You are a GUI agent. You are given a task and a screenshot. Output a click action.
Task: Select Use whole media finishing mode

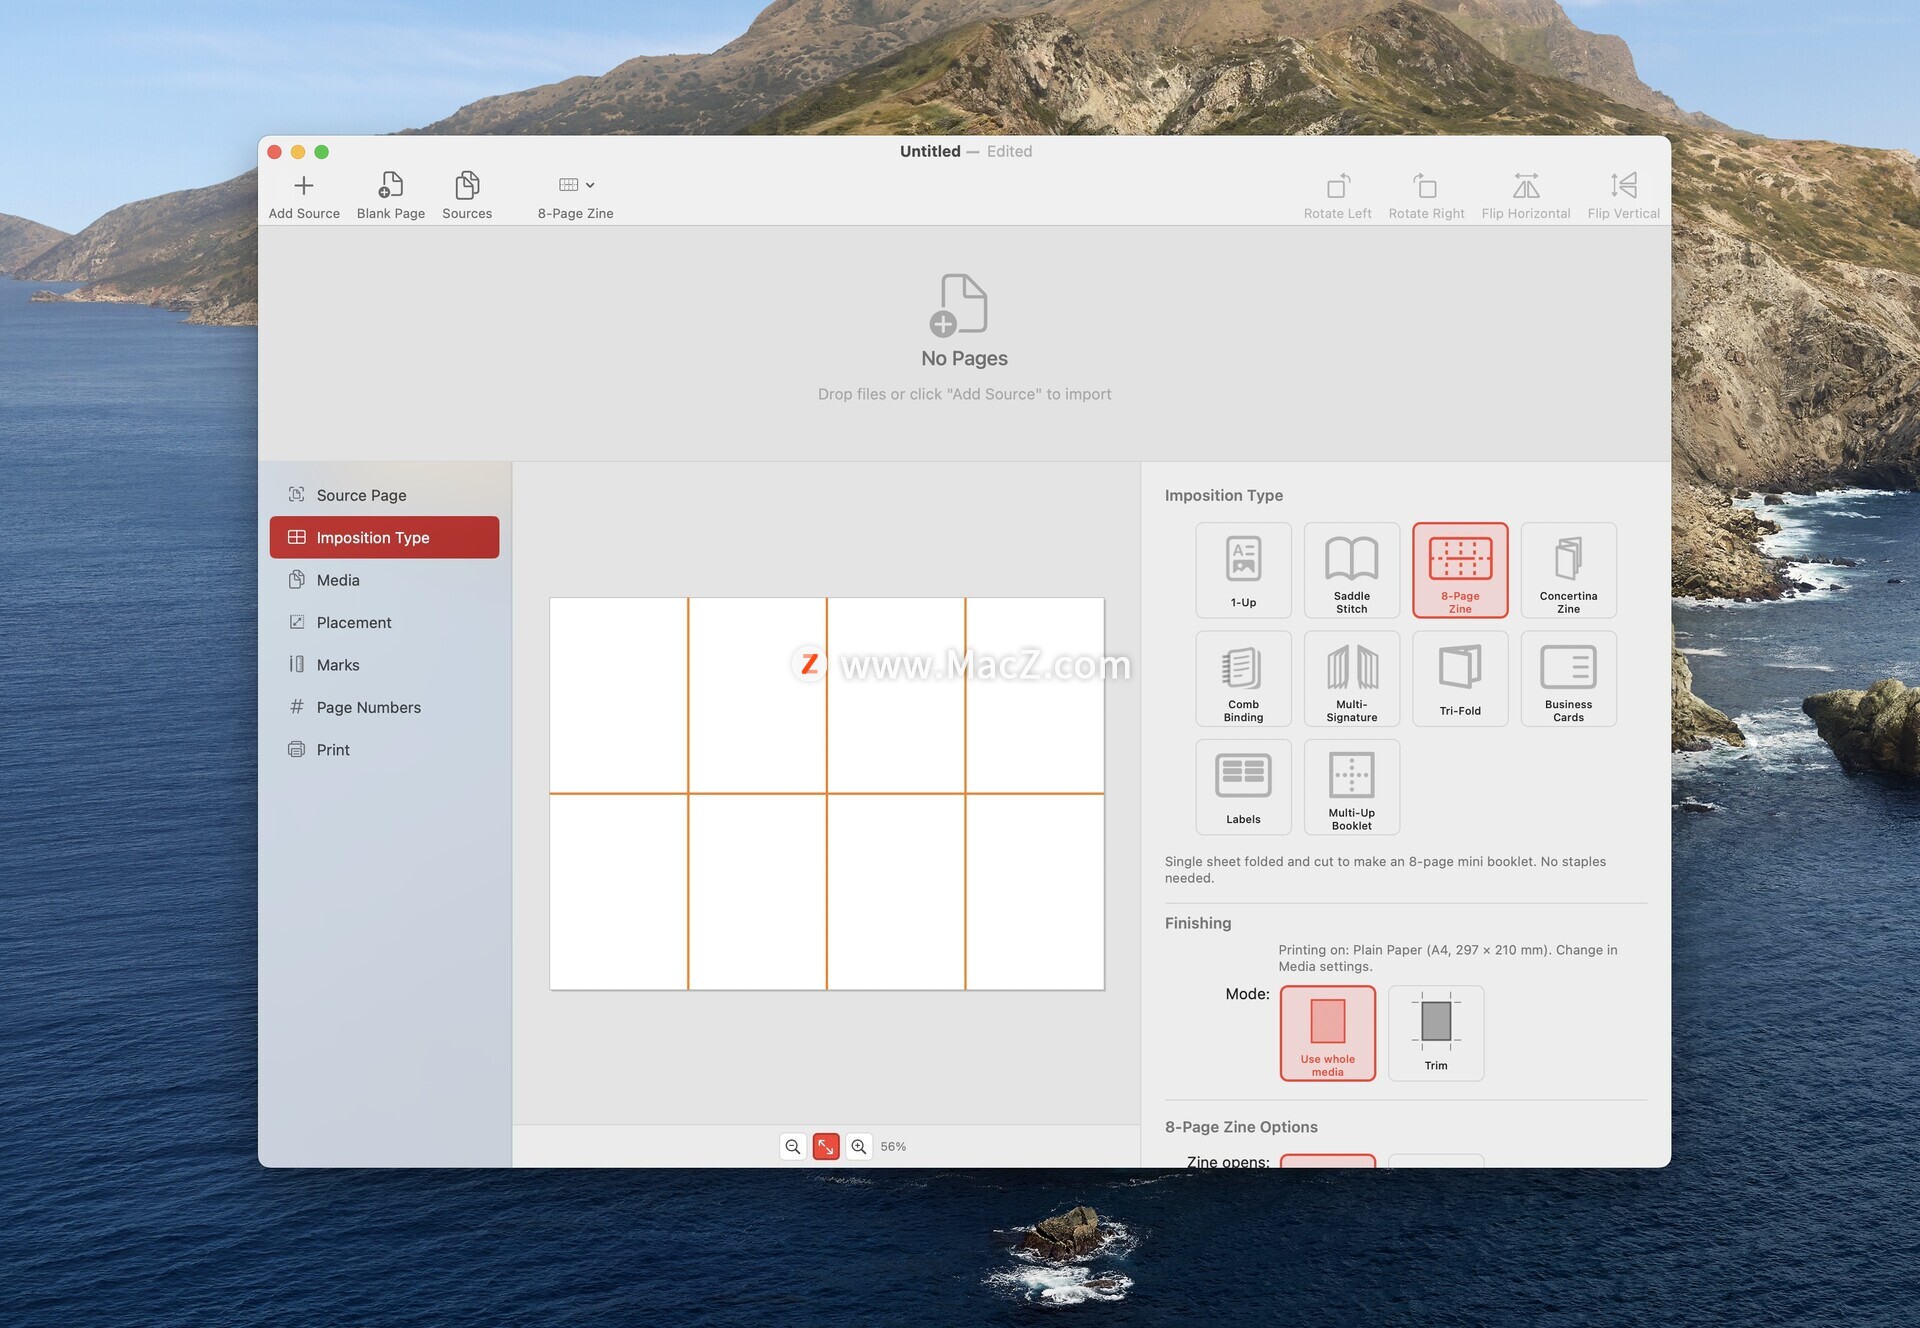coord(1327,1032)
